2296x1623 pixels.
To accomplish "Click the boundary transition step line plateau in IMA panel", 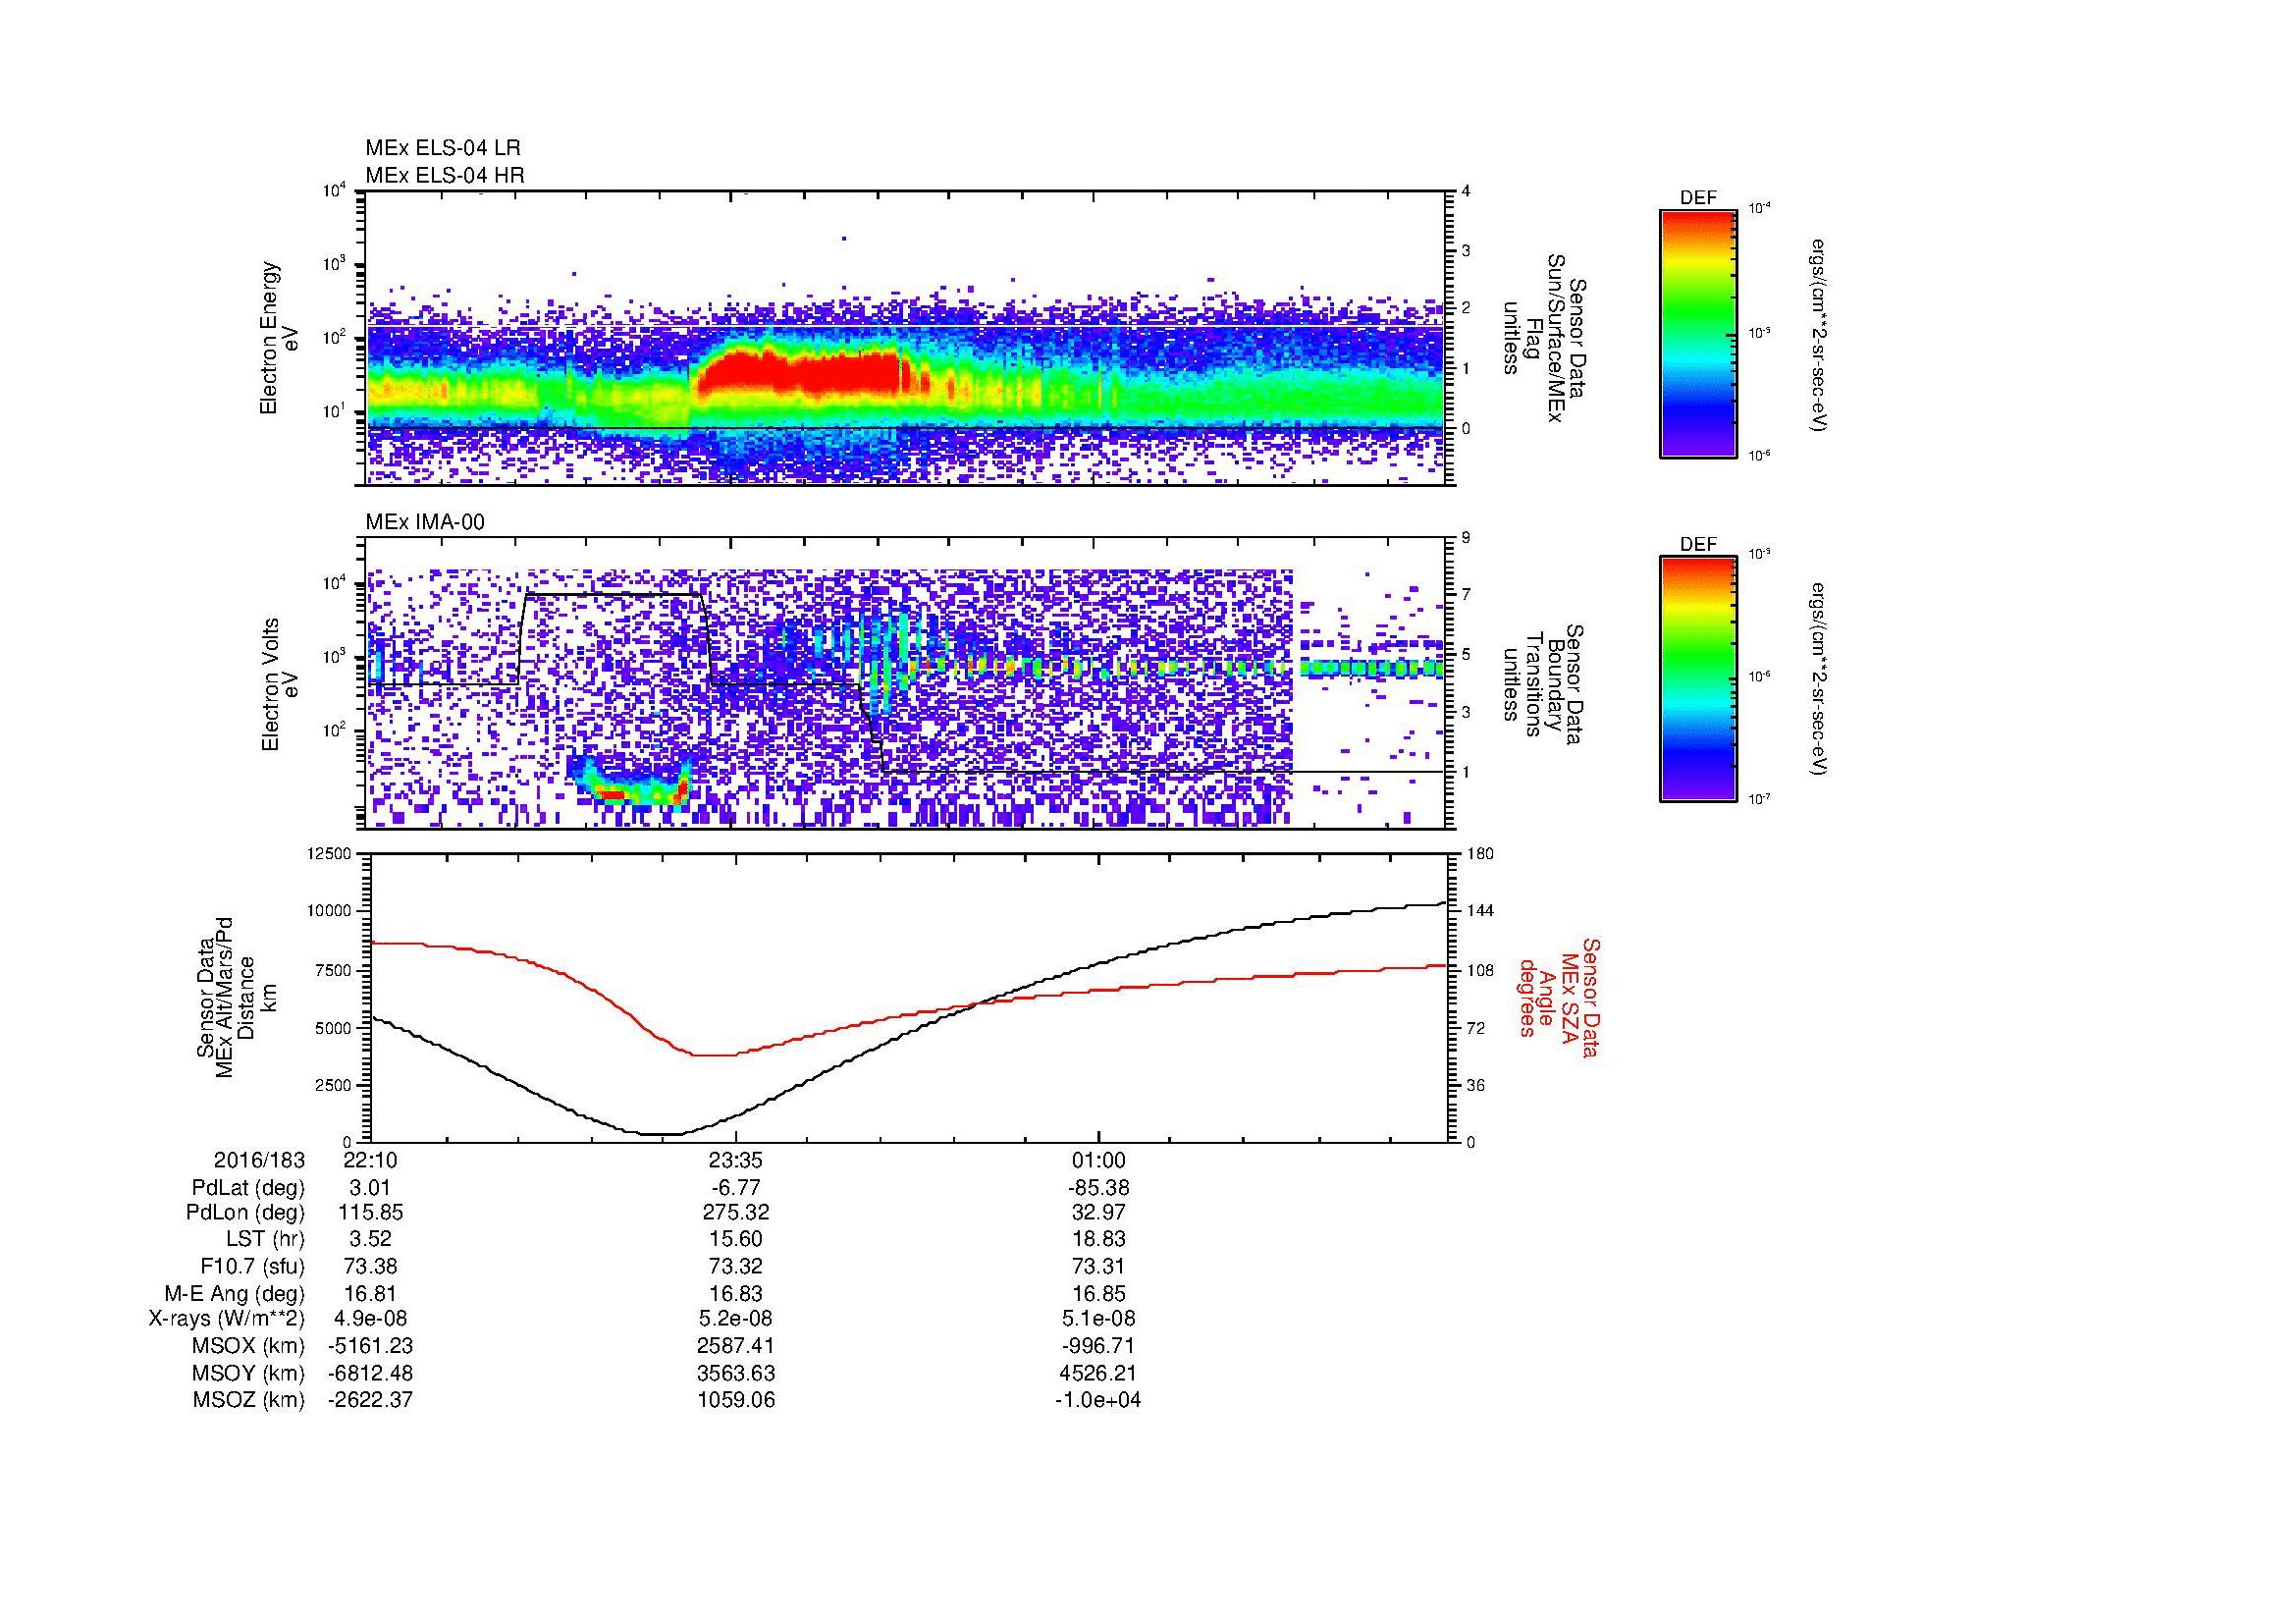I will point(612,595).
